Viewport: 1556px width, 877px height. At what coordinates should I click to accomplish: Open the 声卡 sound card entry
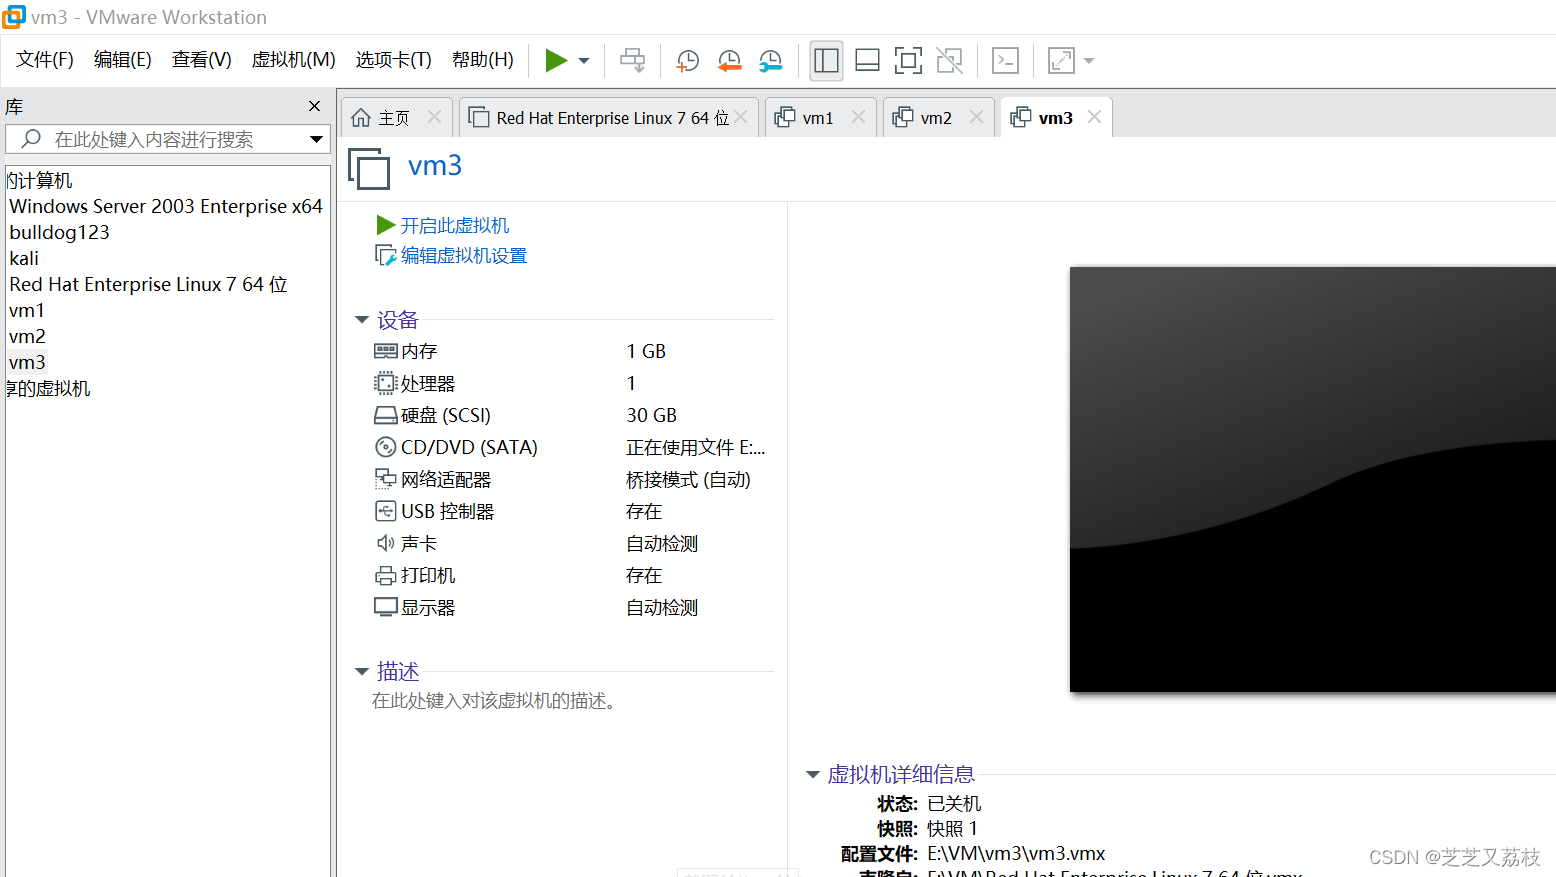point(406,543)
